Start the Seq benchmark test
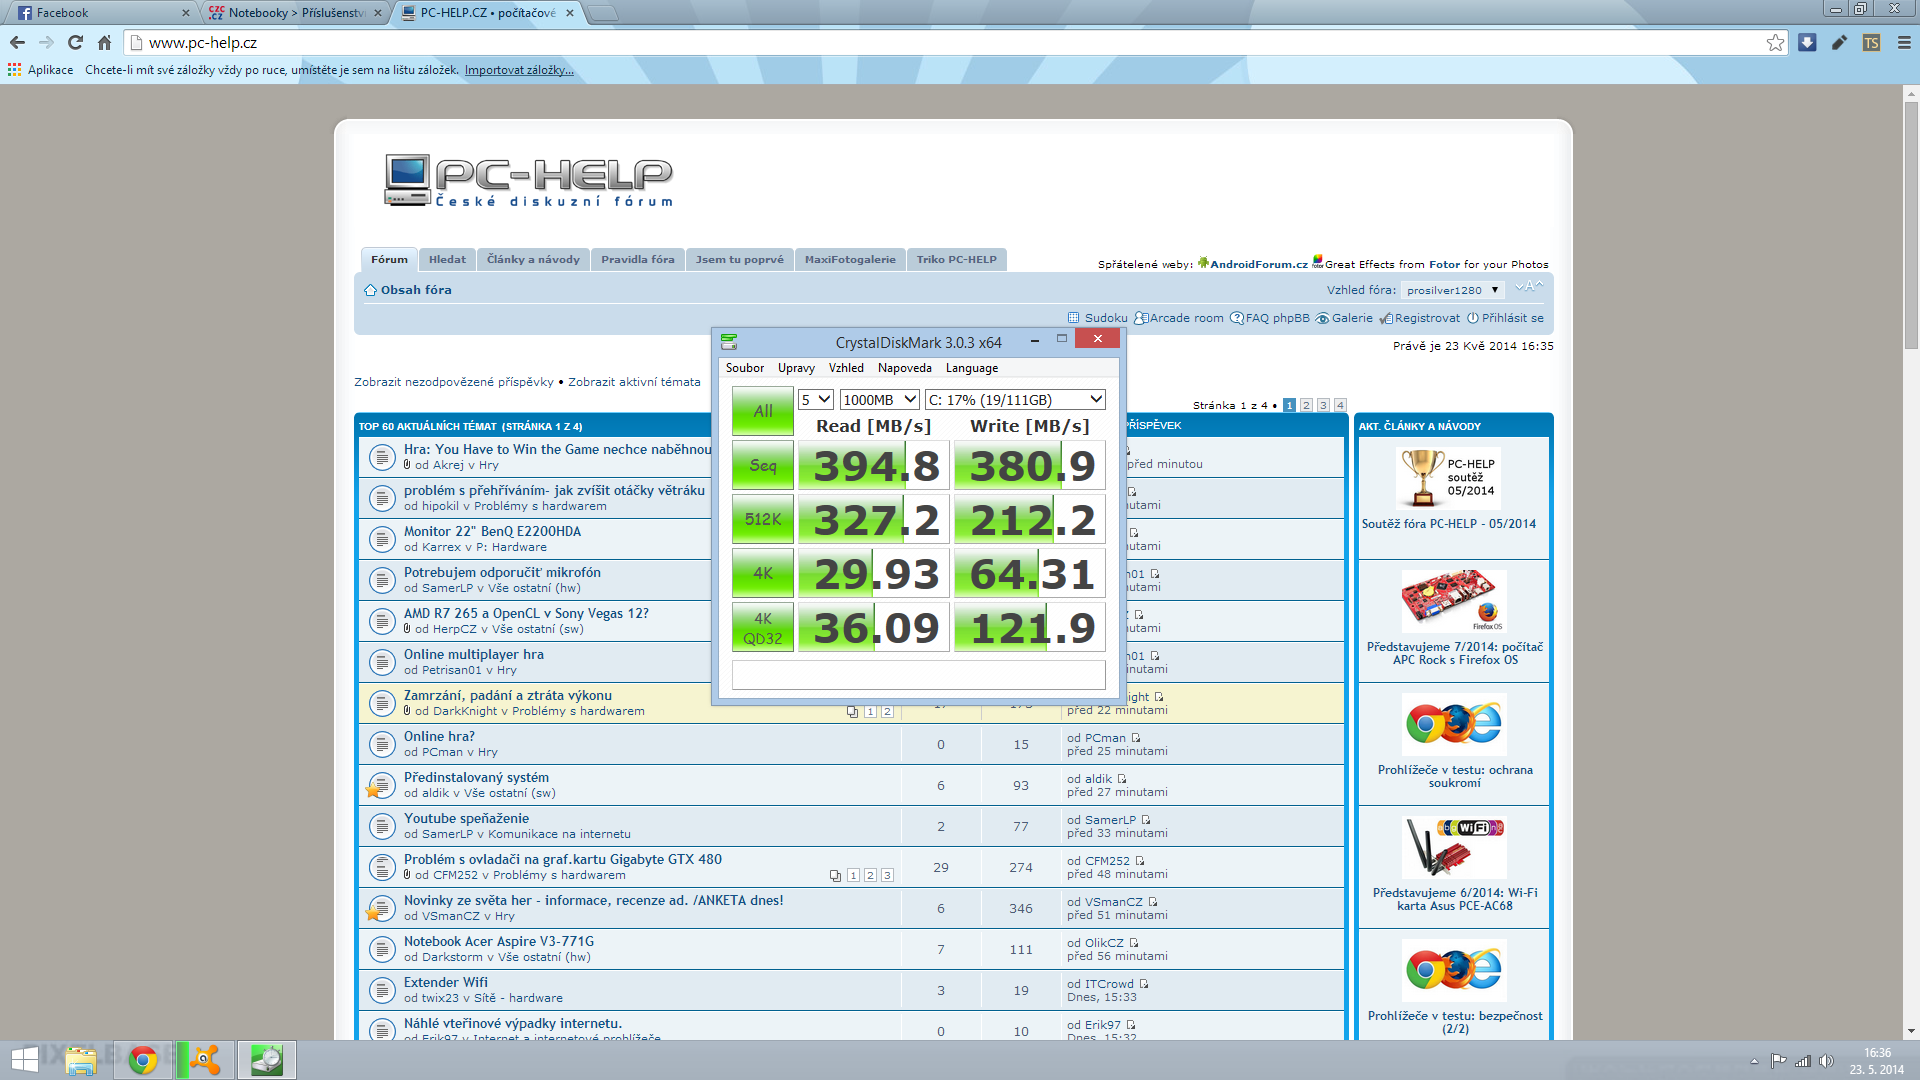The height and width of the screenshot is (1080, 1920). click(x=762, y=465)
